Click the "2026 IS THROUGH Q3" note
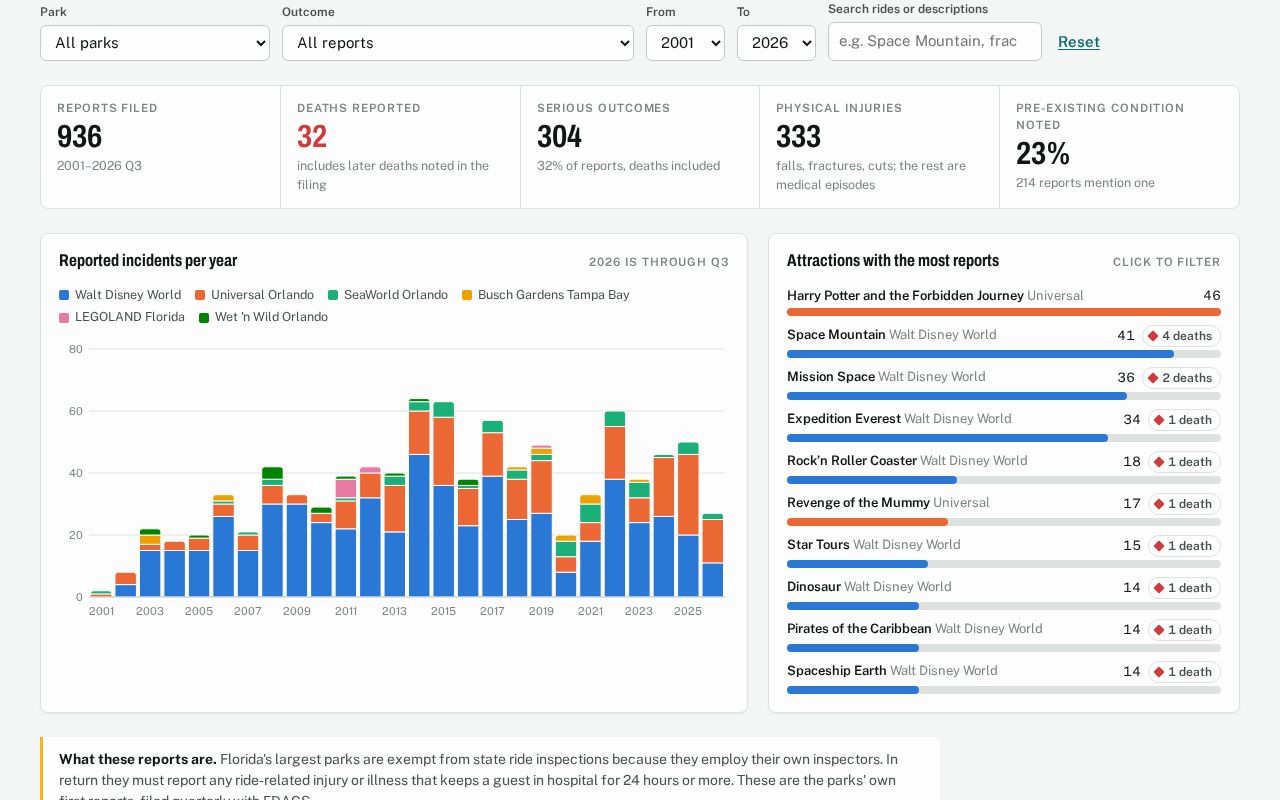The height and width of the screenshot is (800, 1280). click(659, 262)
